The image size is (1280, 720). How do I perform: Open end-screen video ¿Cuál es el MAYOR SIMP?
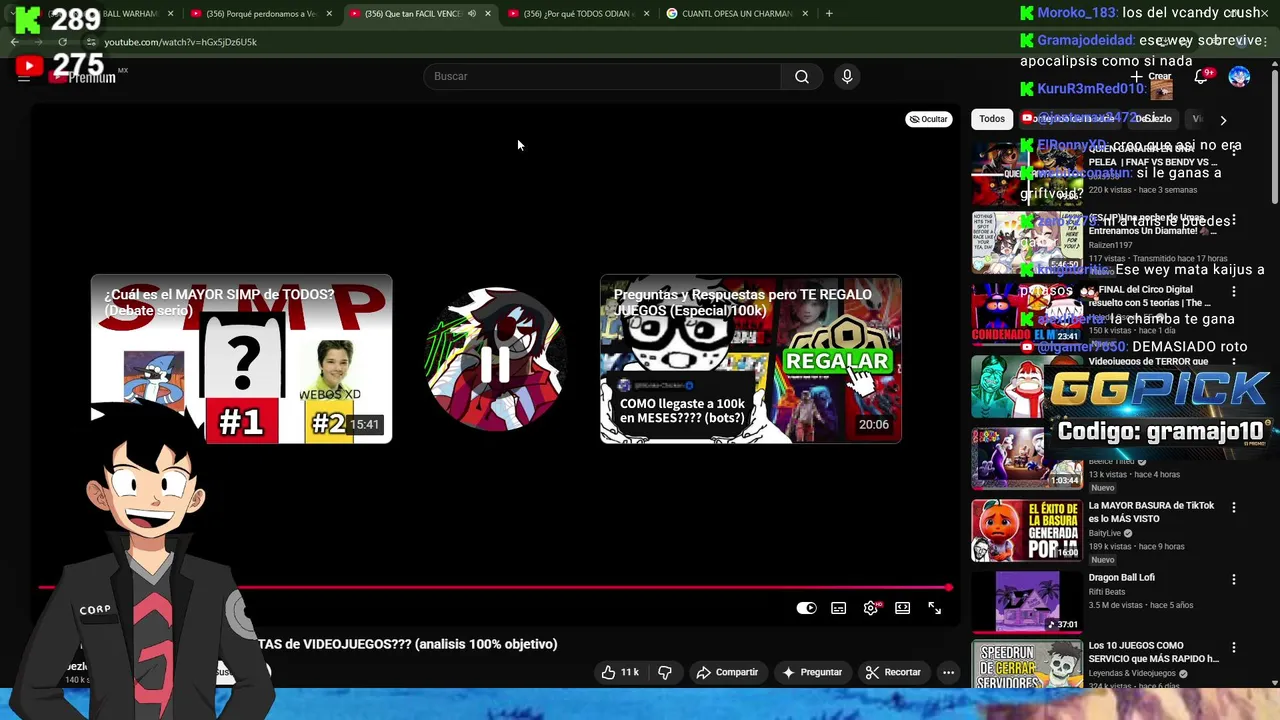point(241,359)
